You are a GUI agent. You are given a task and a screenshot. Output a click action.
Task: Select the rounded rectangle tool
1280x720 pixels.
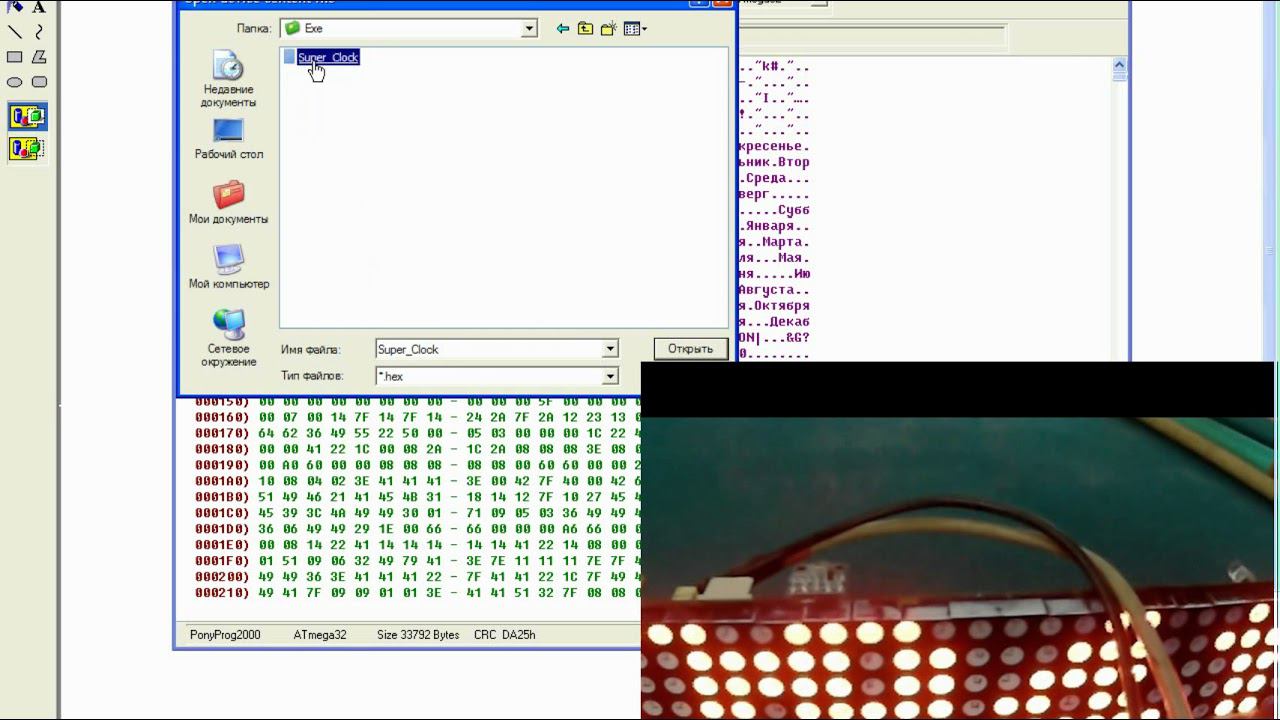point(39,82)
